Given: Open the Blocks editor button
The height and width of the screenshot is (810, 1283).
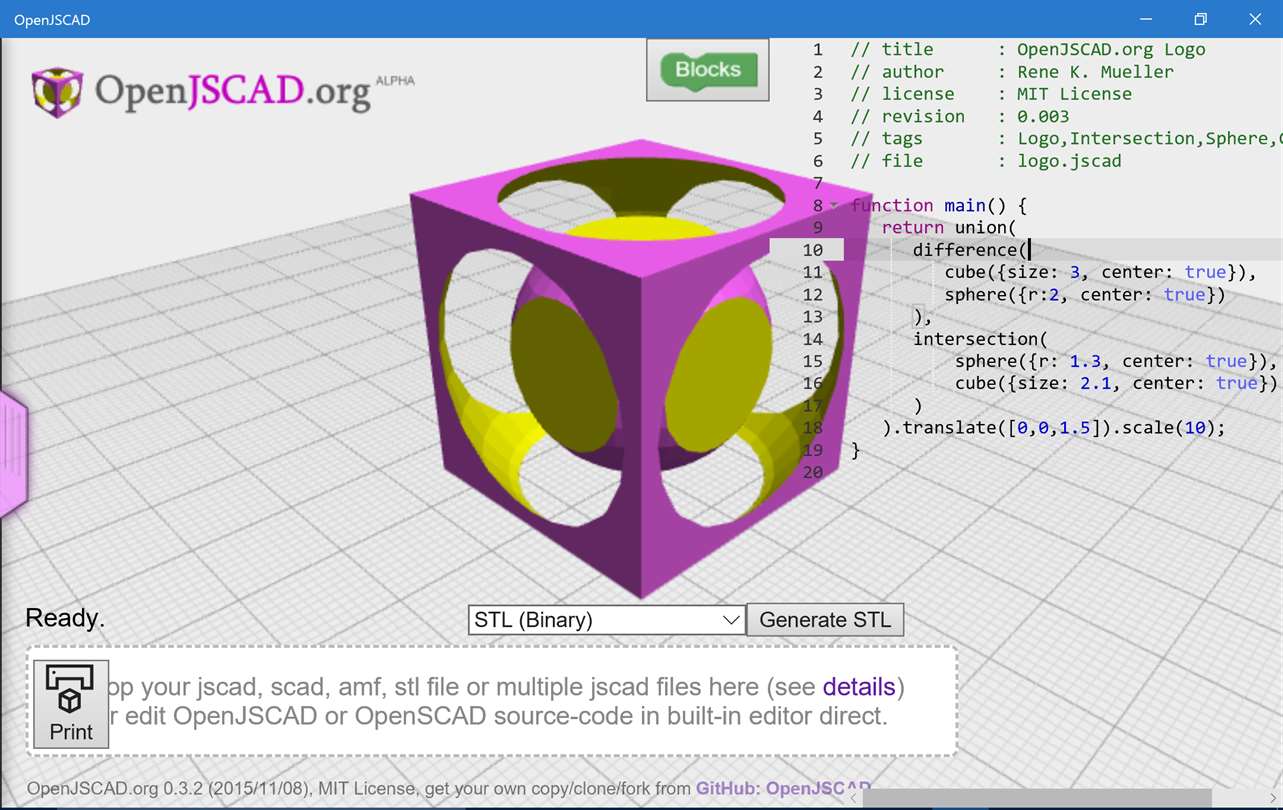Looking at the screenshot, I should 708,70.
